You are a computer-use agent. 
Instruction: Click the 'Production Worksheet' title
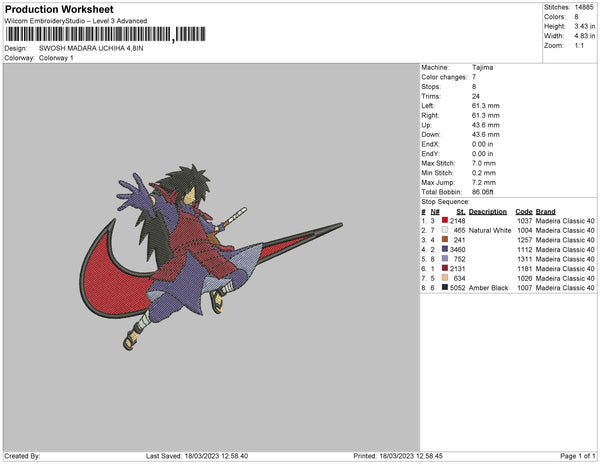pos(59,9)
